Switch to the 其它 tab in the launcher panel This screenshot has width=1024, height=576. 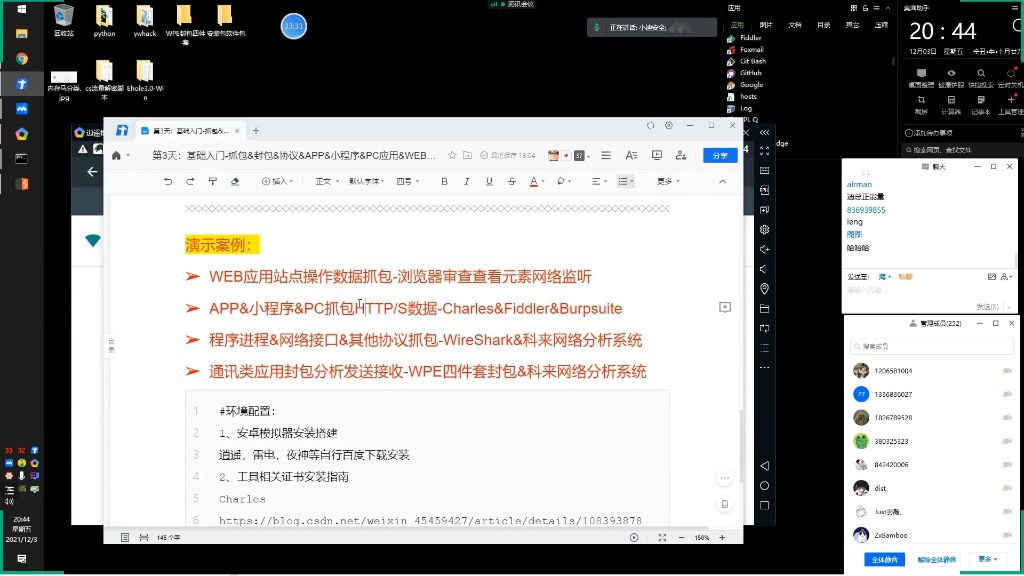click(x=852, y=25)
